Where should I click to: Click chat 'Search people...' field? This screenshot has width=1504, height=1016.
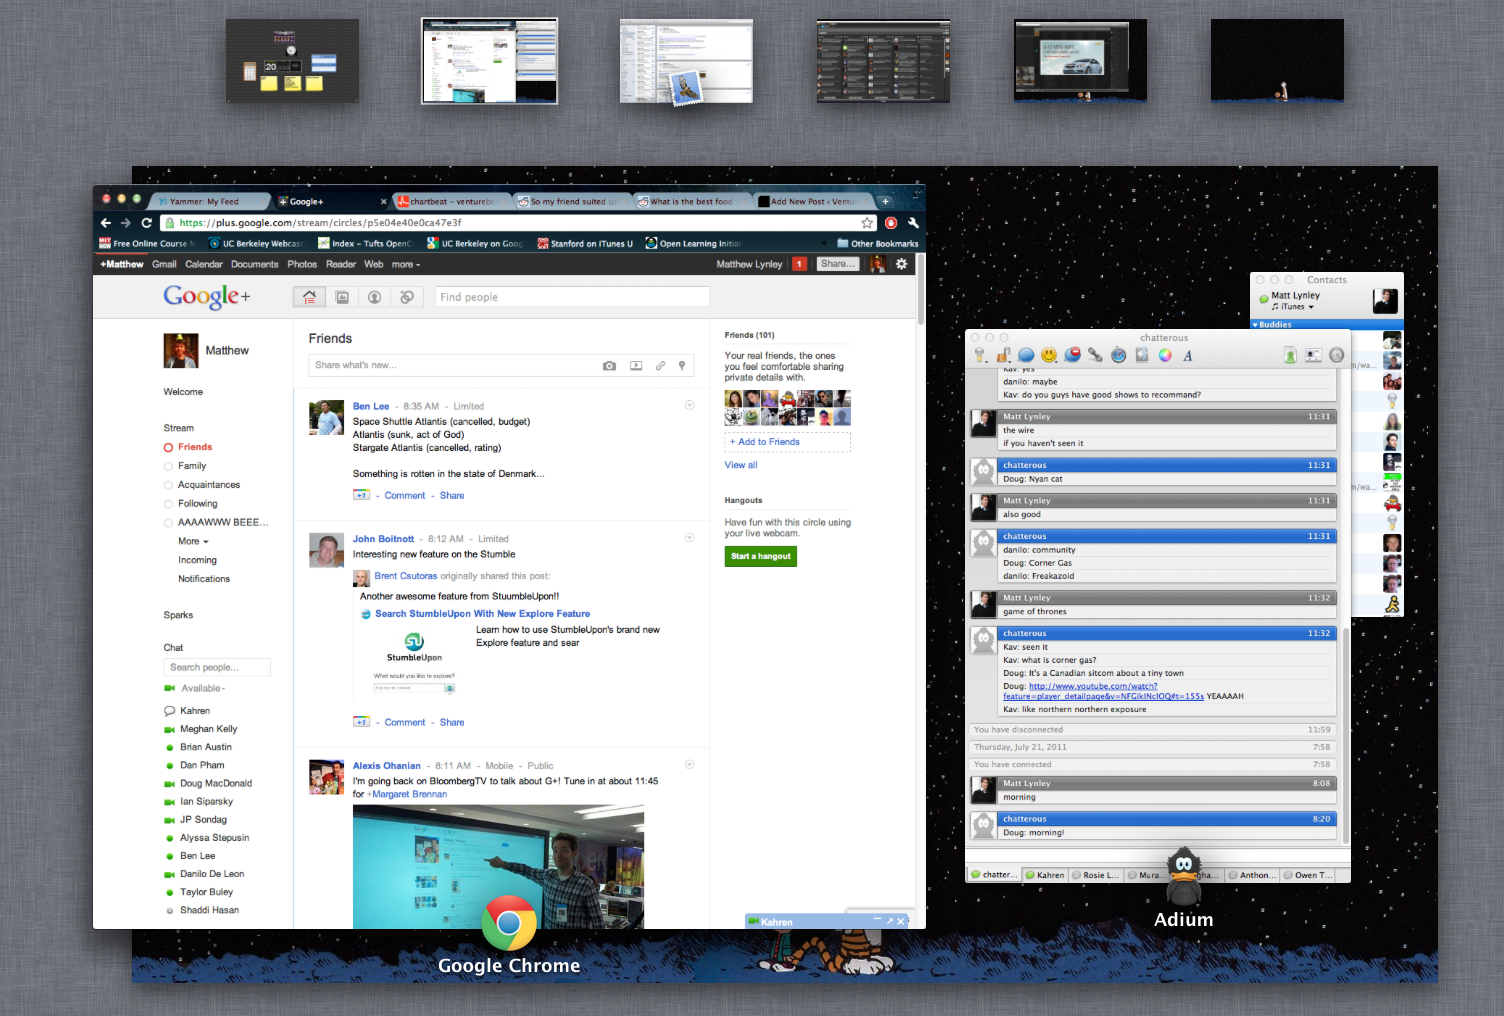217,667
